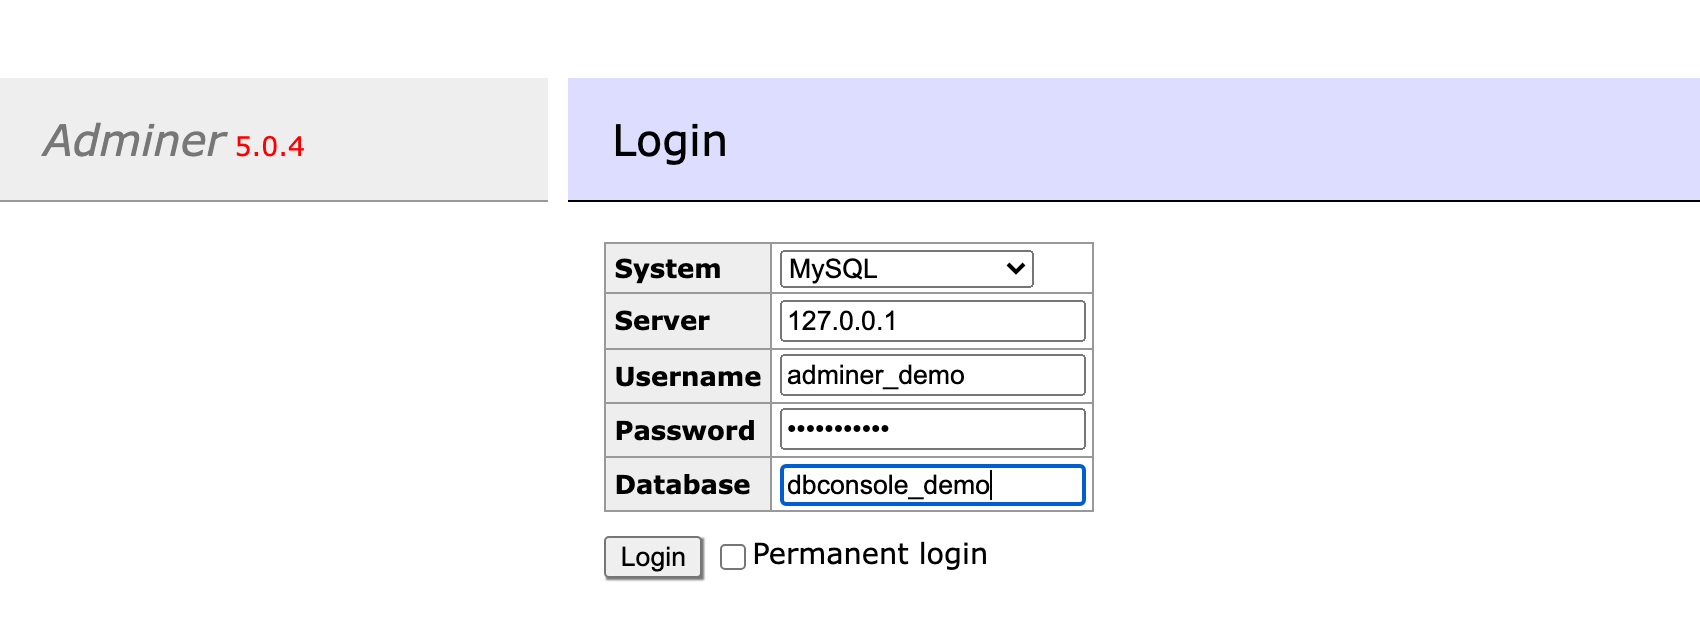Submit the form with the Login button
This screenshot has height=640, width=1700.
[x=653, y=557]
